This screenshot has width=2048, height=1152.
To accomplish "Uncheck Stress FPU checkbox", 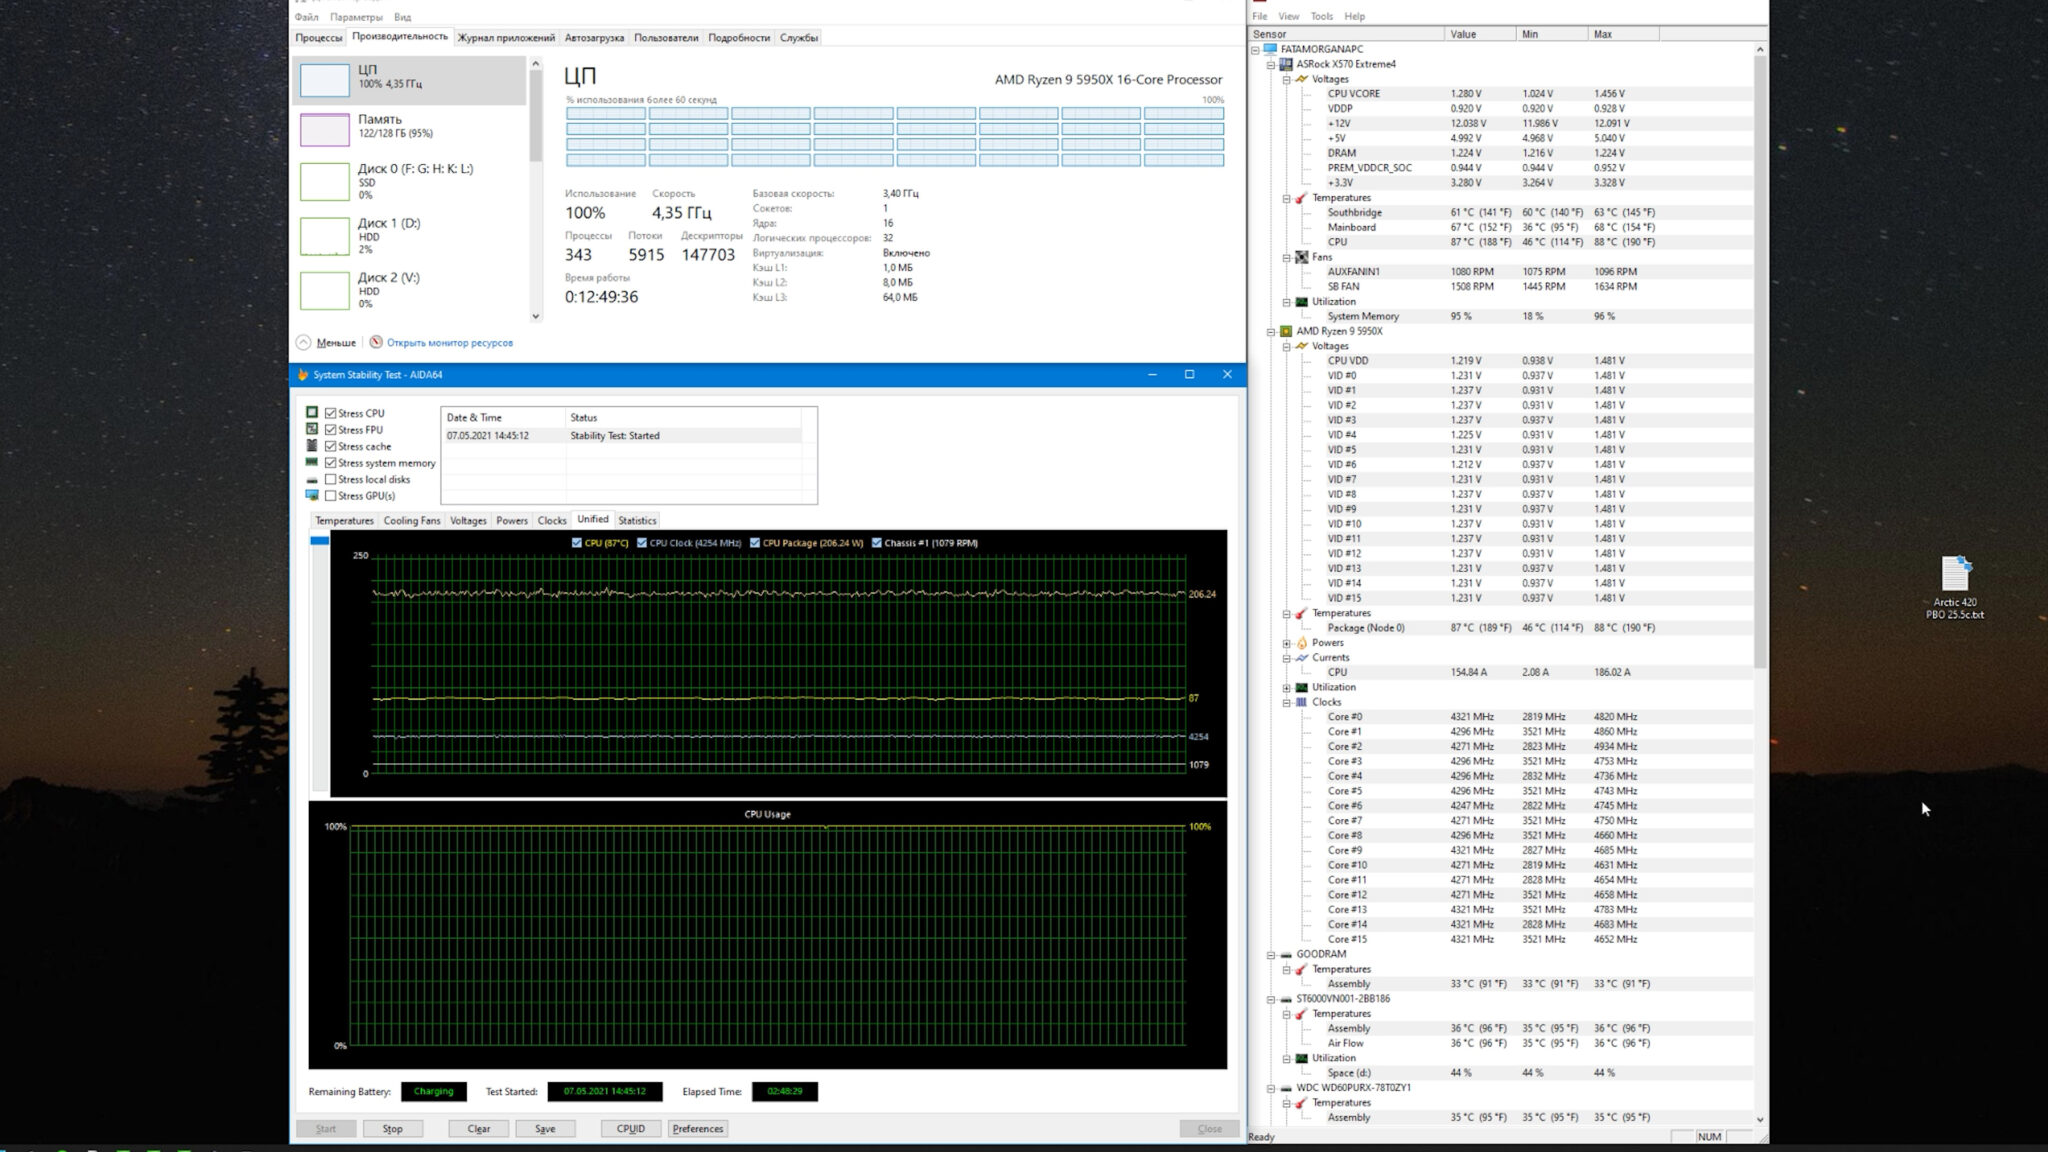I will [331, 429].
